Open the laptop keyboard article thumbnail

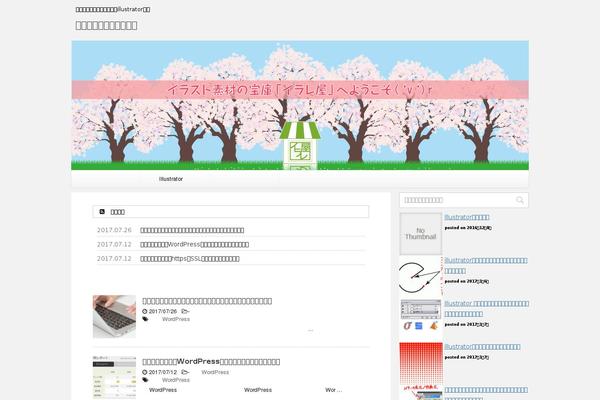click(x=114, y=317)
